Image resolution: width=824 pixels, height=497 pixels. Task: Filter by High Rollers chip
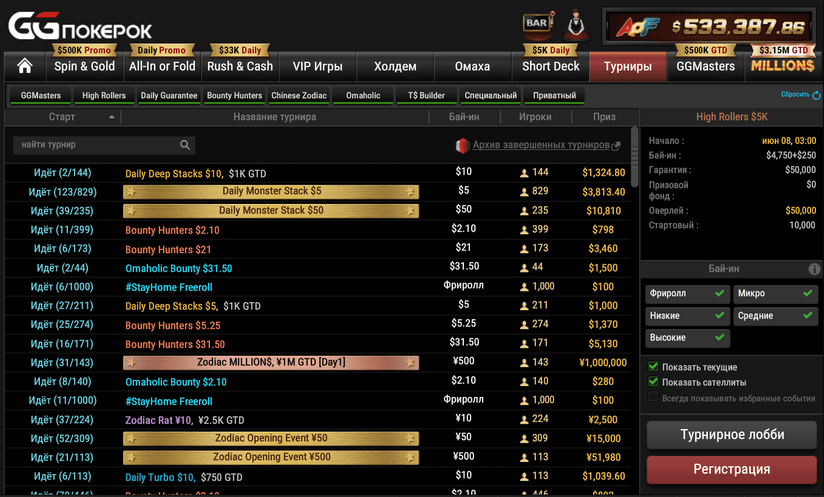click(x=104, y=96)
